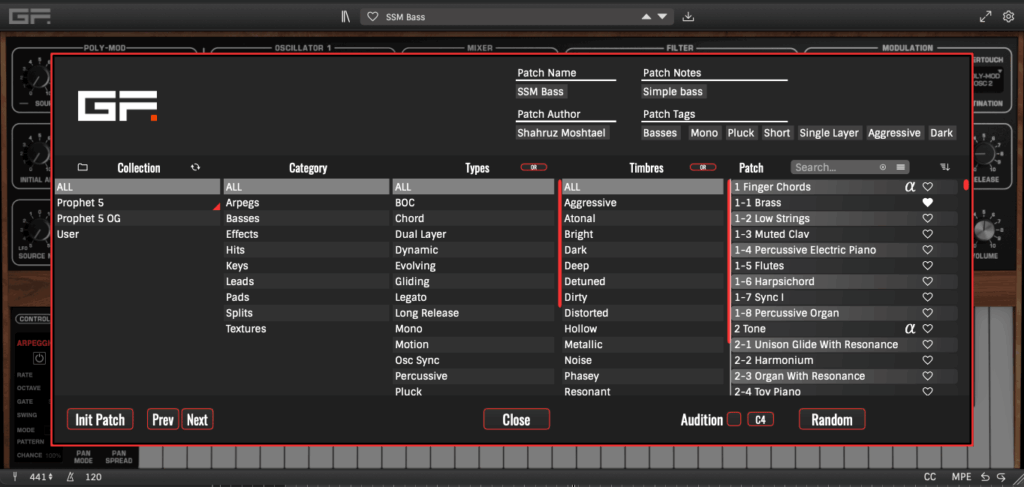Open the Audition note C4 selector
Image resolution: width=1024 pixels, height=487 pixels.
[x=760, y=420]
